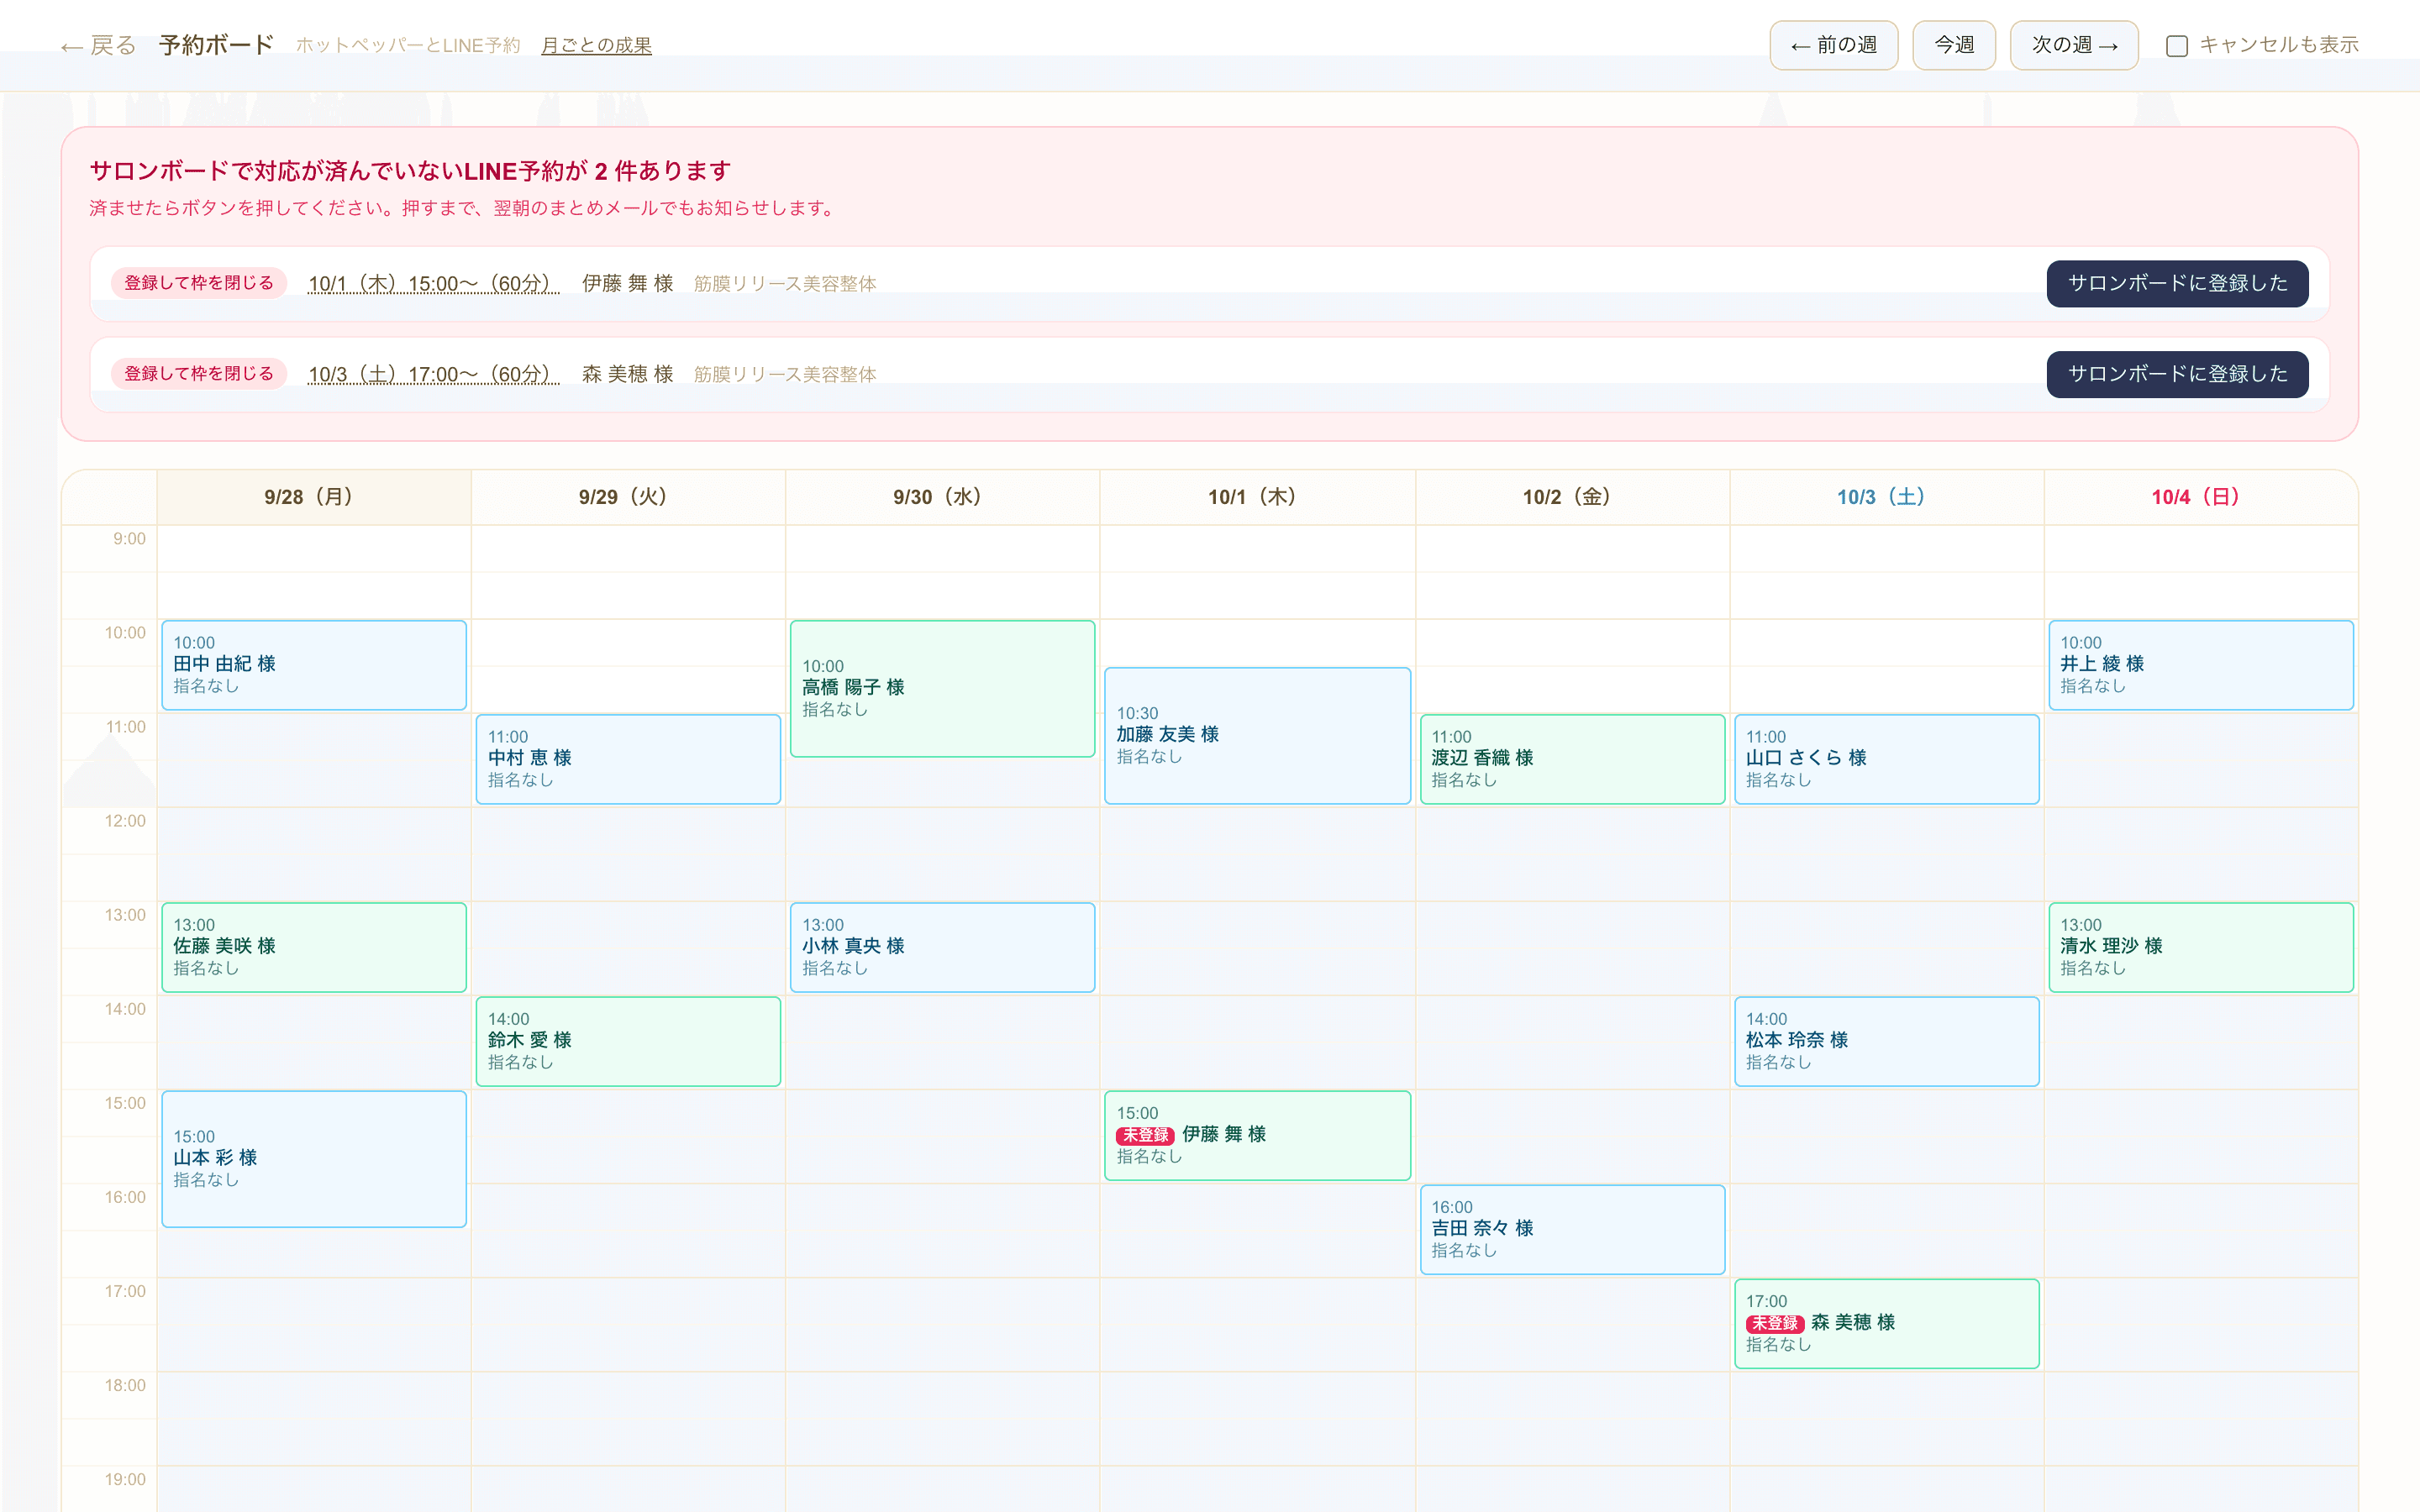The width and height of the screenshot is (2420, 1512).
Task: Open the 10/3 (土) 17:00 booking time link
Action: (x=433, y=374)
